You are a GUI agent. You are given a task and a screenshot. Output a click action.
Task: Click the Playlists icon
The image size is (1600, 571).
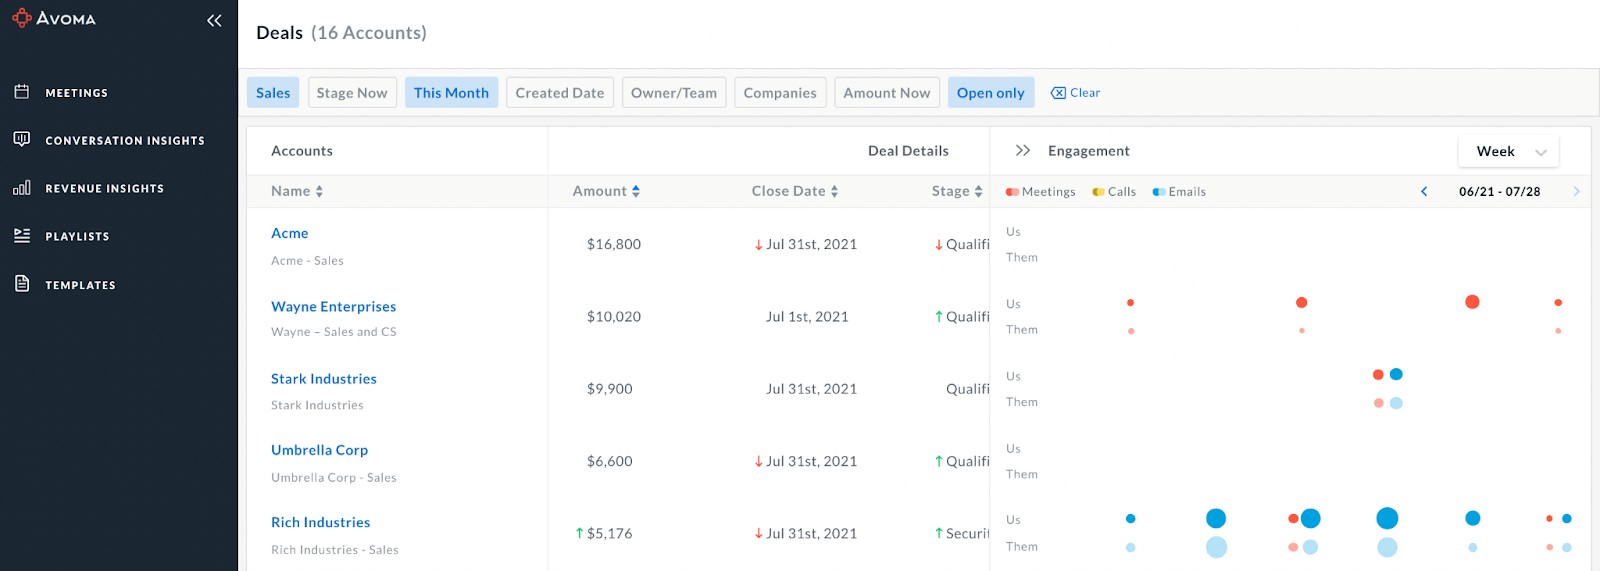[22, 235]
